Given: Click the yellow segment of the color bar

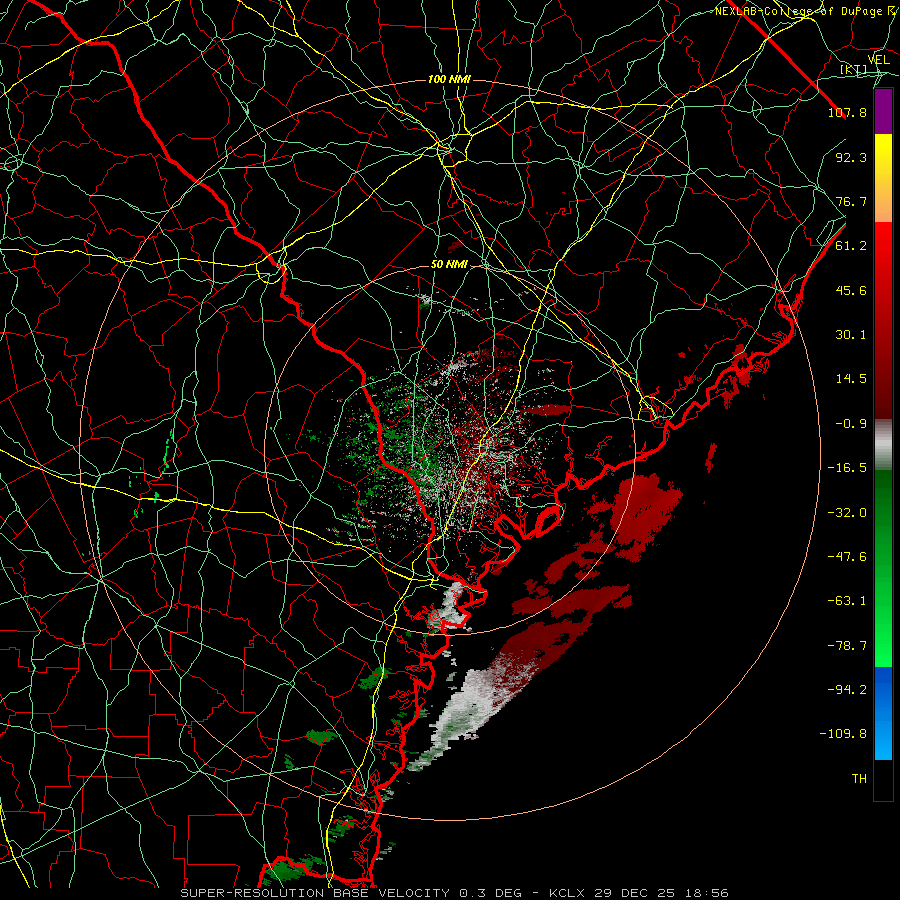Looking at the screenshot, I should pos(883,178).
